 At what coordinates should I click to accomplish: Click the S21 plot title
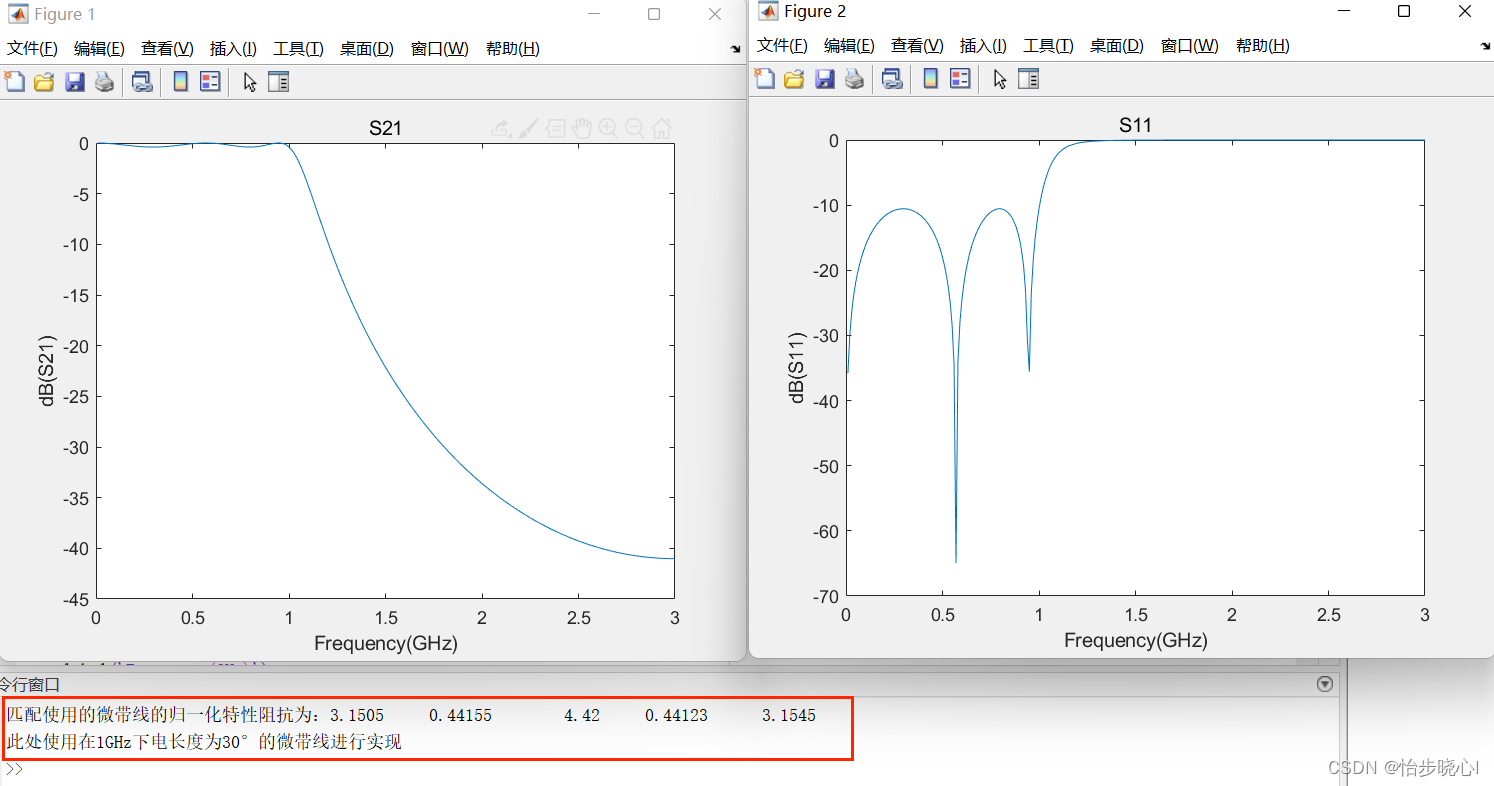click(385, 128)
